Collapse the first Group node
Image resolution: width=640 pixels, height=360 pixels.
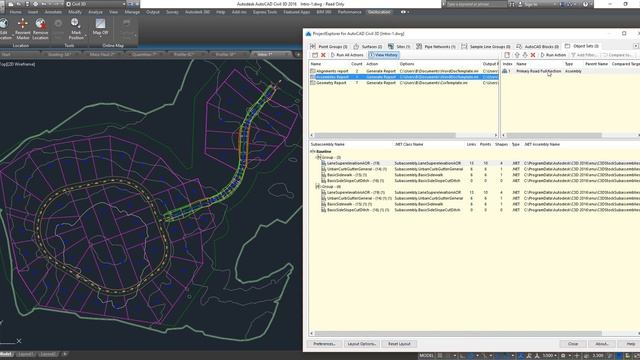(x=318, y=157)
